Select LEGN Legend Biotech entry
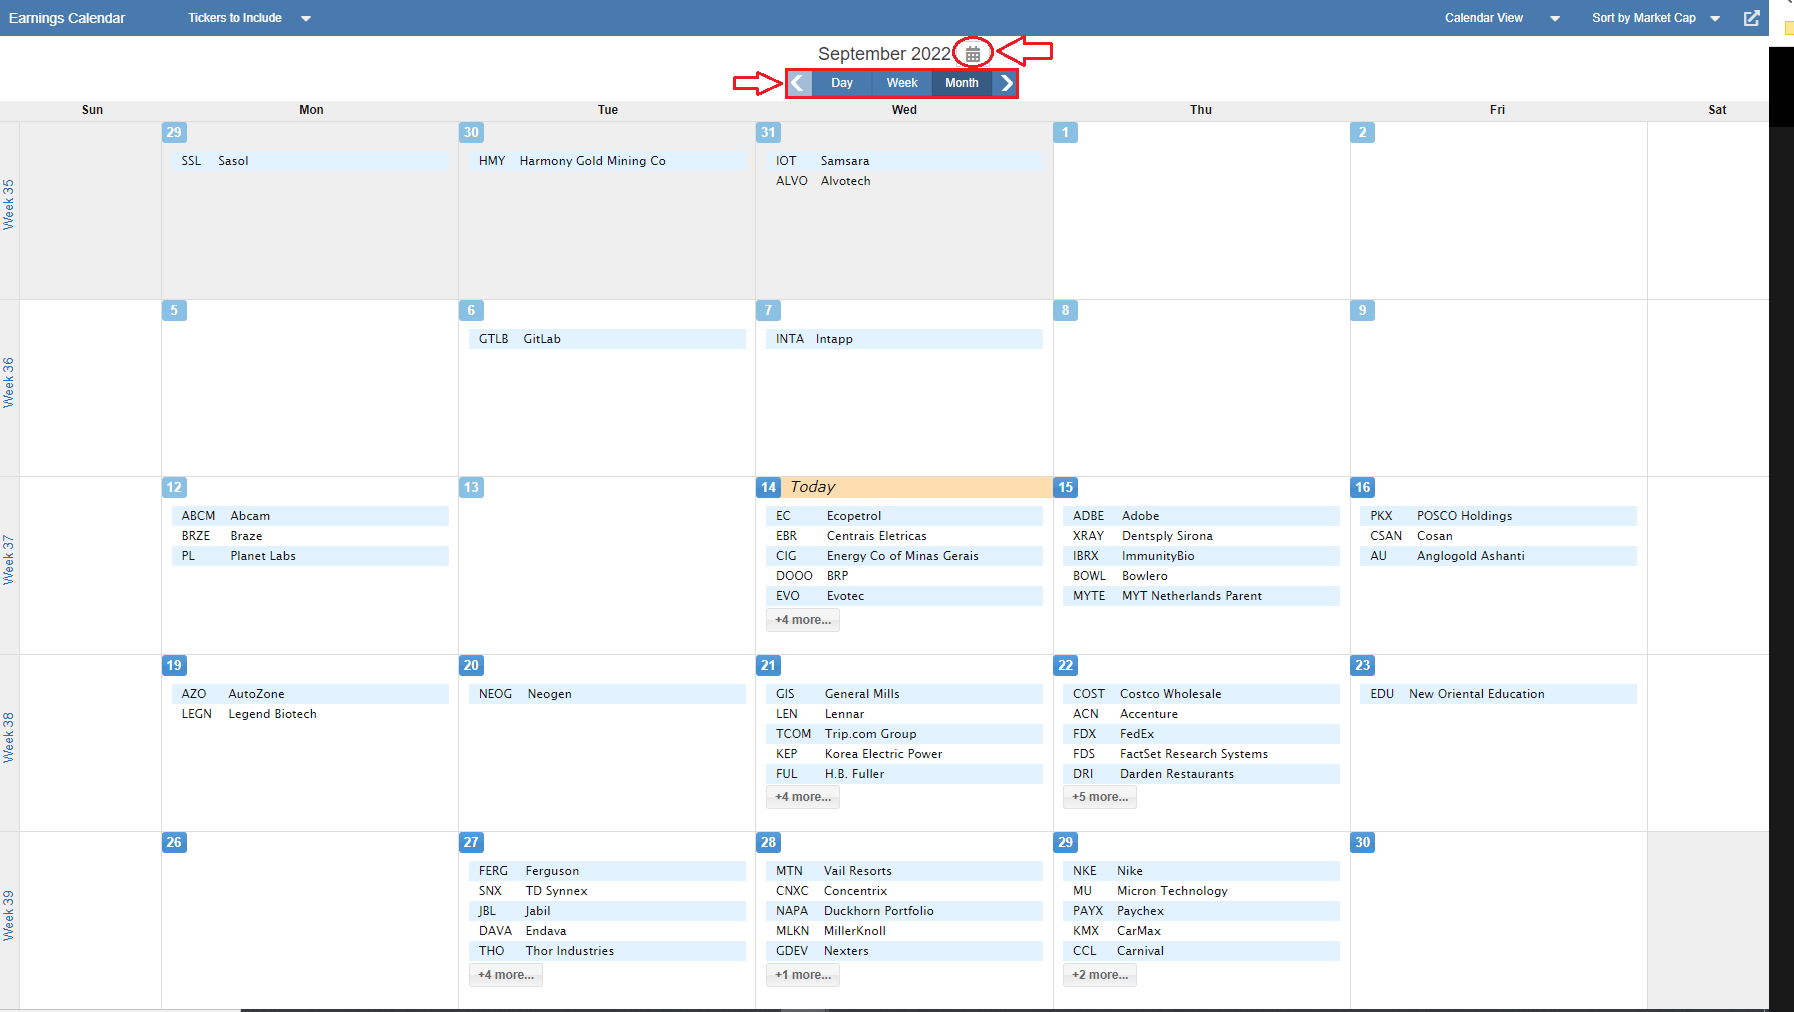The height and width of the screenshot is (1012, 1794). [x=310, y=714]
